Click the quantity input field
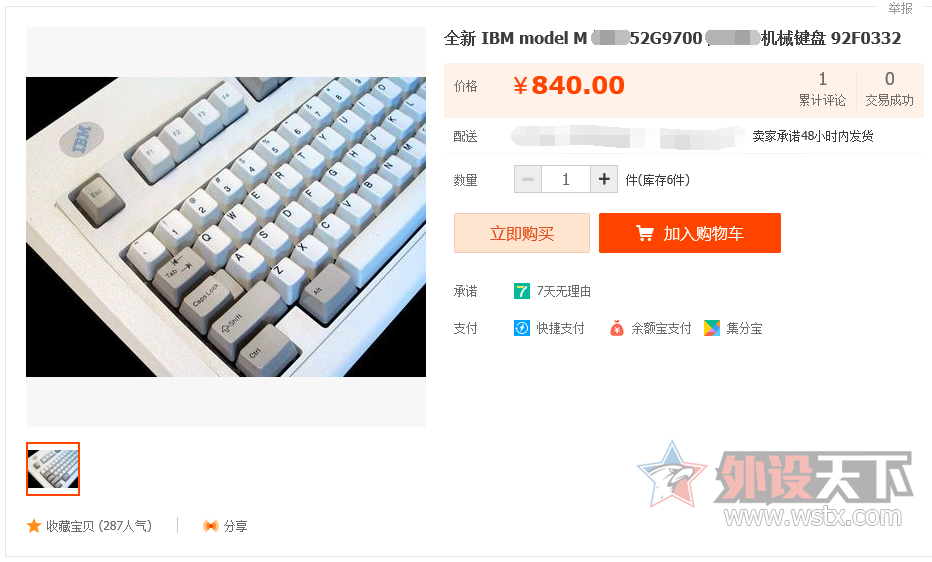Viewport: 932px width, 562px height. 566,179
